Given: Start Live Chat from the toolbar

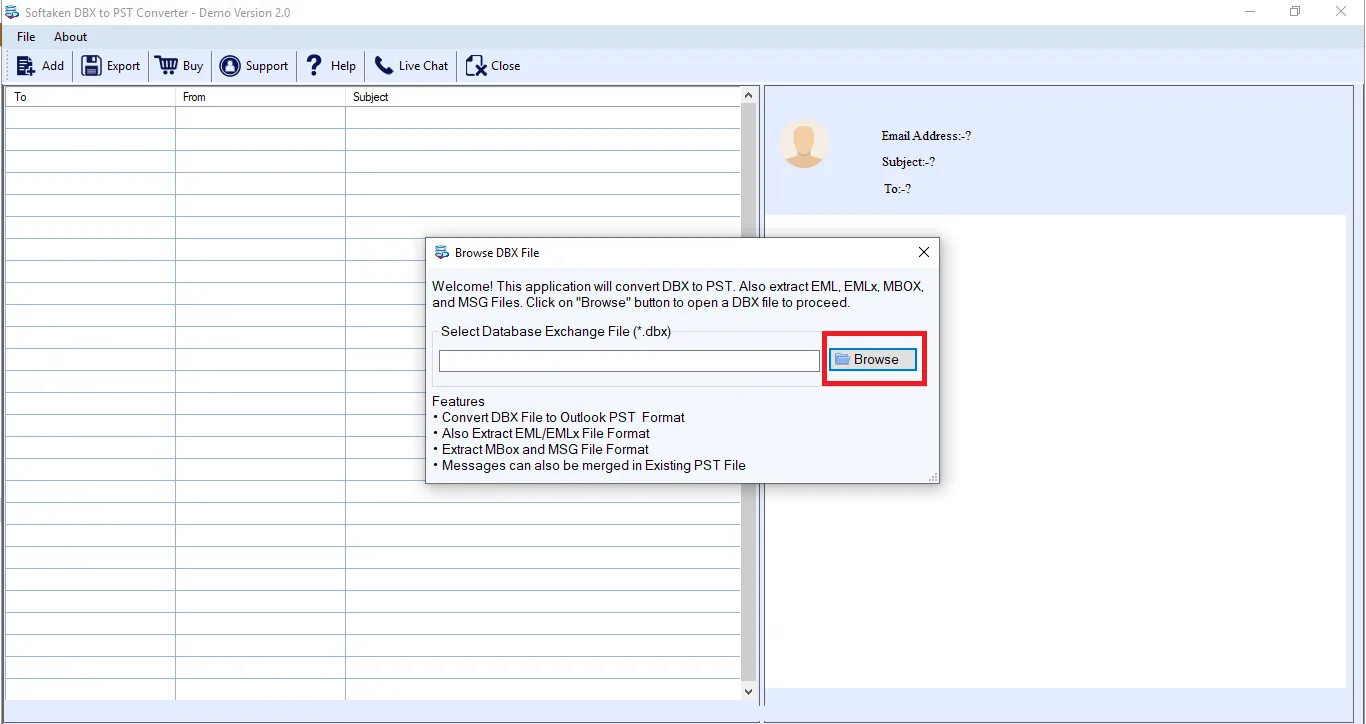Looking at the screenshot, I should click(411, 66).
